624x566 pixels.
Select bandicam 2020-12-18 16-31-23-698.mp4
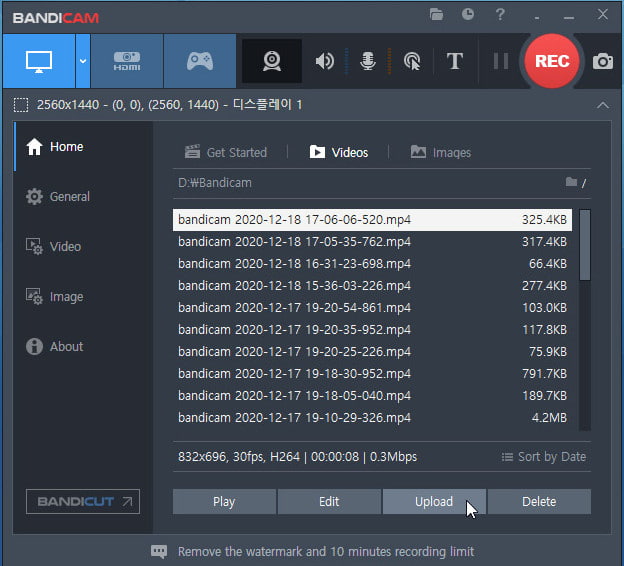click(x=372, y=263)
